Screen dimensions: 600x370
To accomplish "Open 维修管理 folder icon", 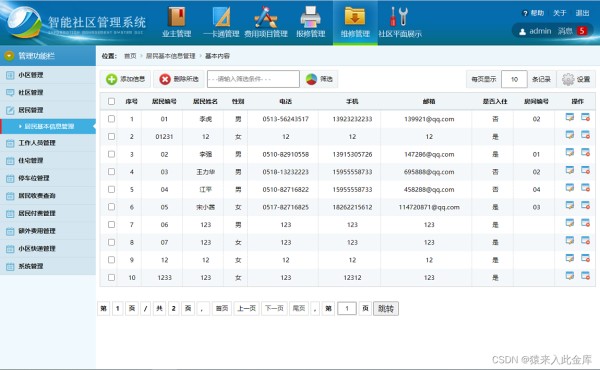I will [355, 17].
